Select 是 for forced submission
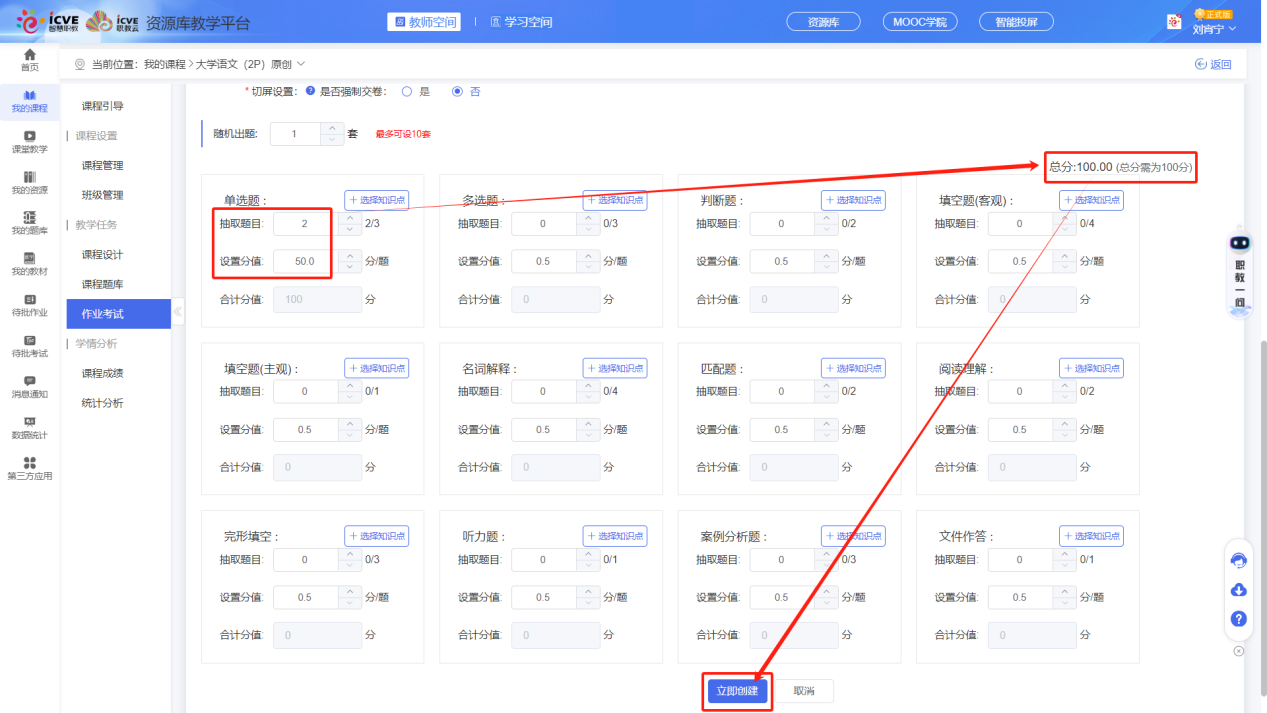Viewport: 1267px width, 713px height. tap(406, 91)
